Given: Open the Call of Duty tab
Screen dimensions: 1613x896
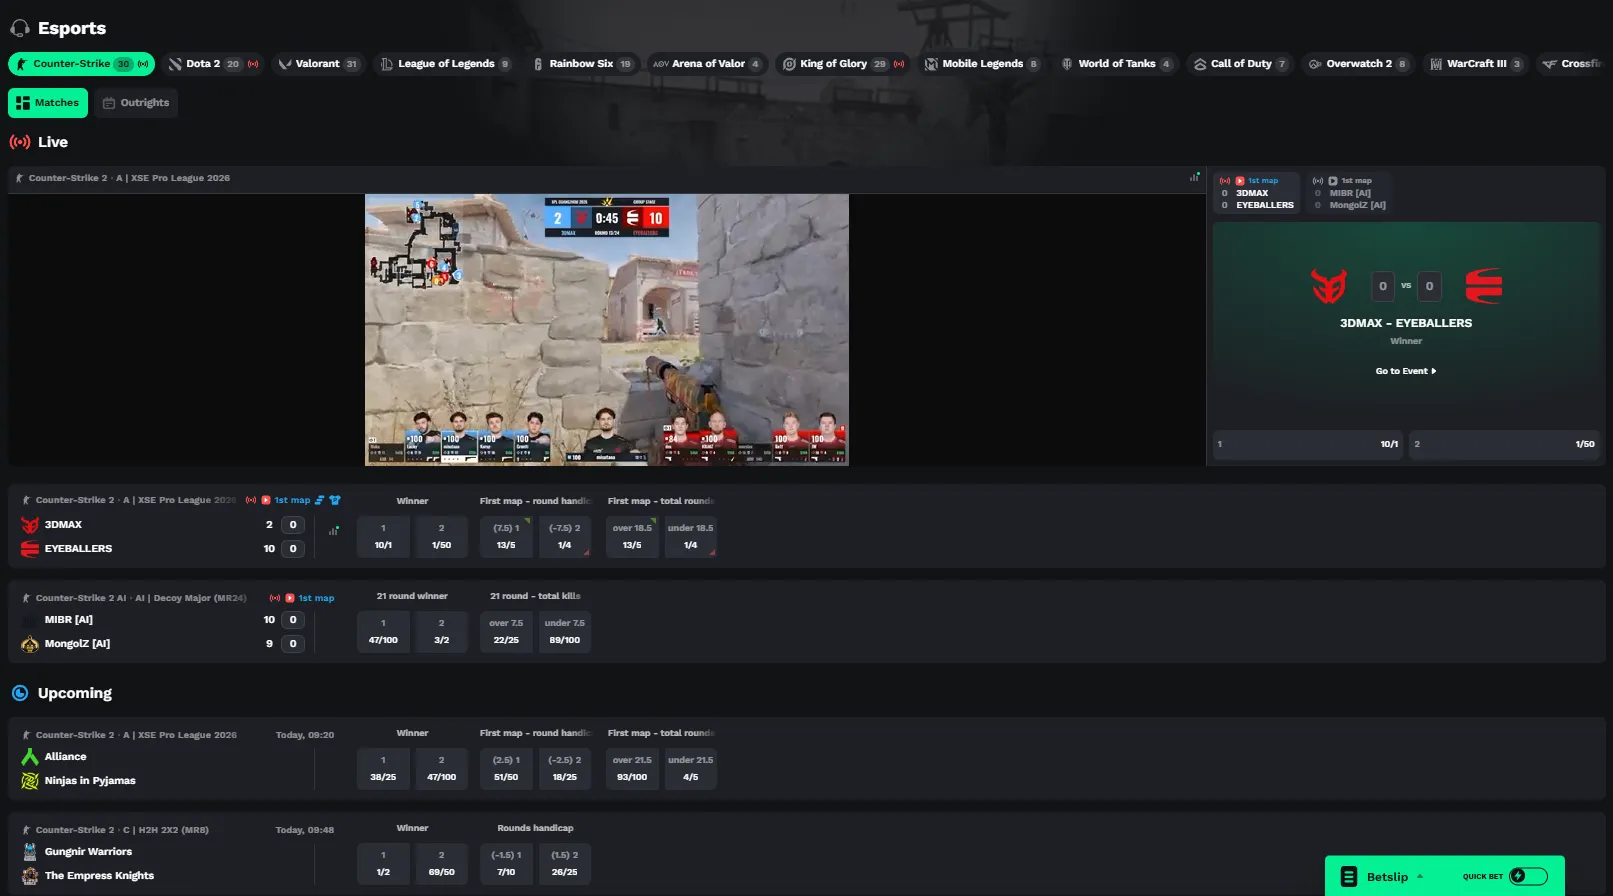Looking at the screenshot, I should coord(1240,64).
